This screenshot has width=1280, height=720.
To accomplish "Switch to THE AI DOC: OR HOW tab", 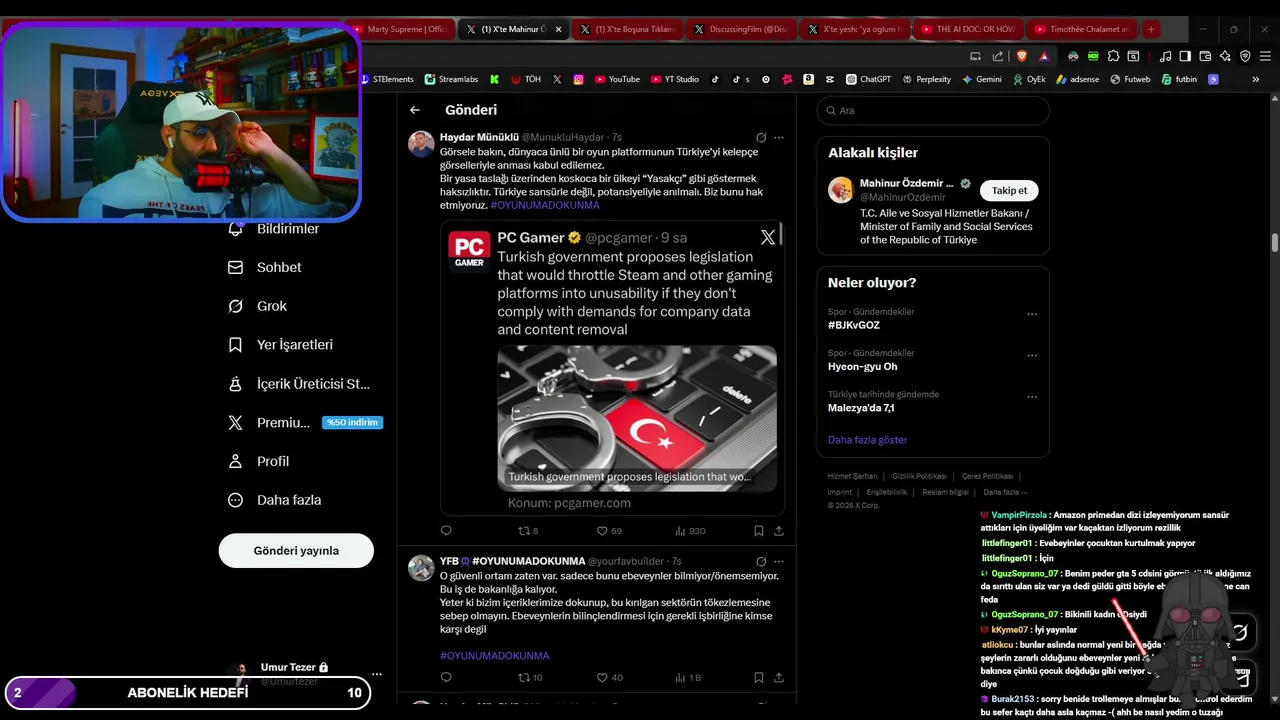I will tap(968, 29).
